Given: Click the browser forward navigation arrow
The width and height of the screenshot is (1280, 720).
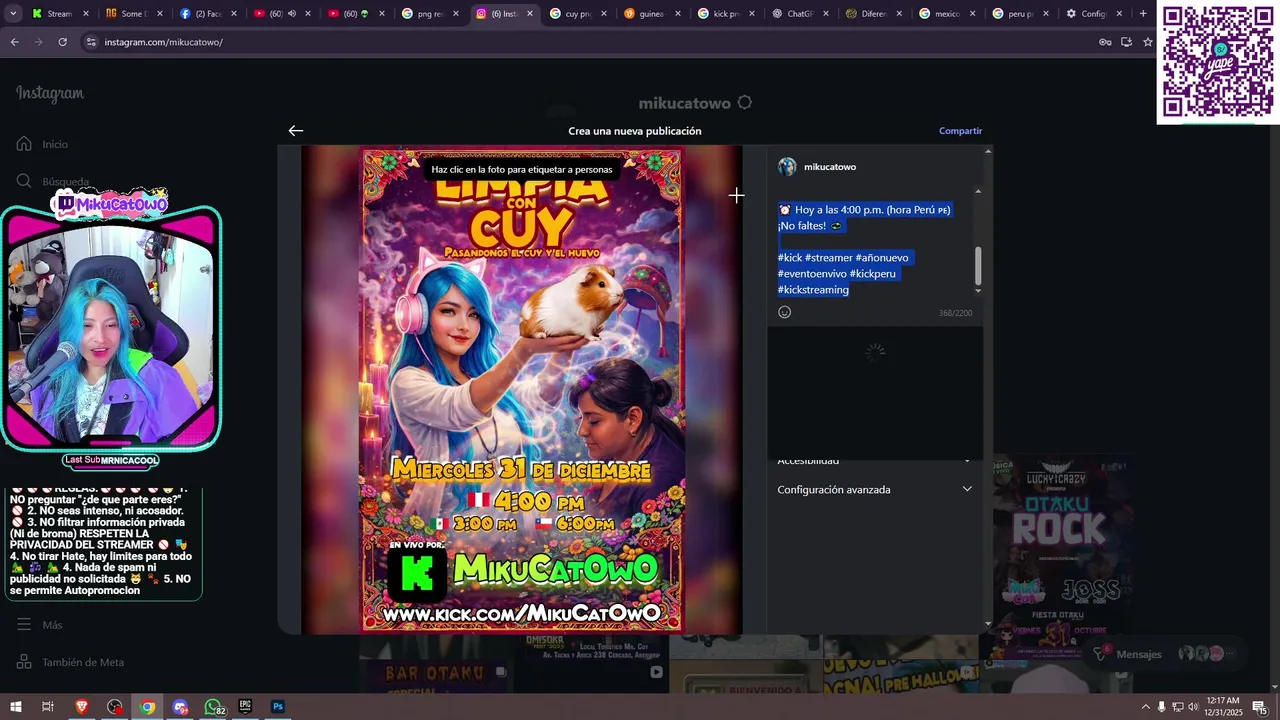Looking at the screenshot, I should 38,42.
